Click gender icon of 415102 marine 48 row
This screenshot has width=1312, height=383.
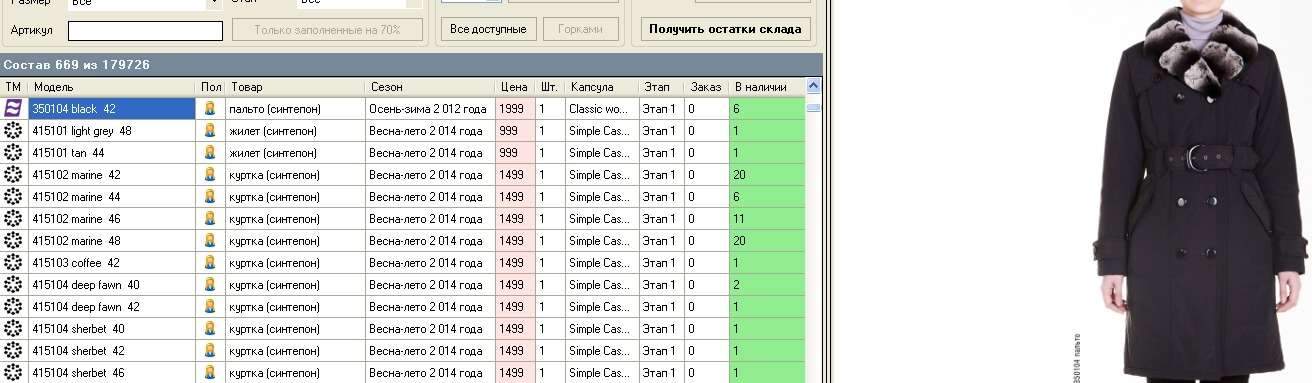pyautogui.click(x=210, y=240)
